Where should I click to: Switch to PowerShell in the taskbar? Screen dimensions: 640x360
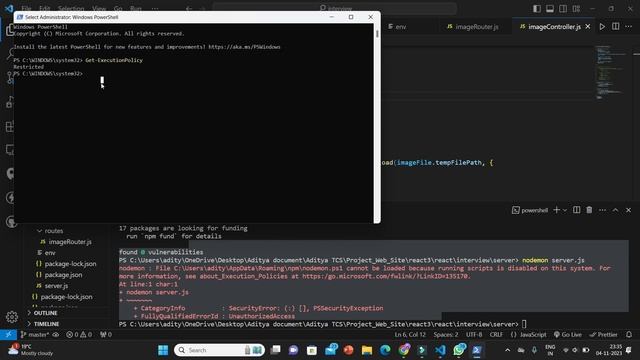(477, 350)
